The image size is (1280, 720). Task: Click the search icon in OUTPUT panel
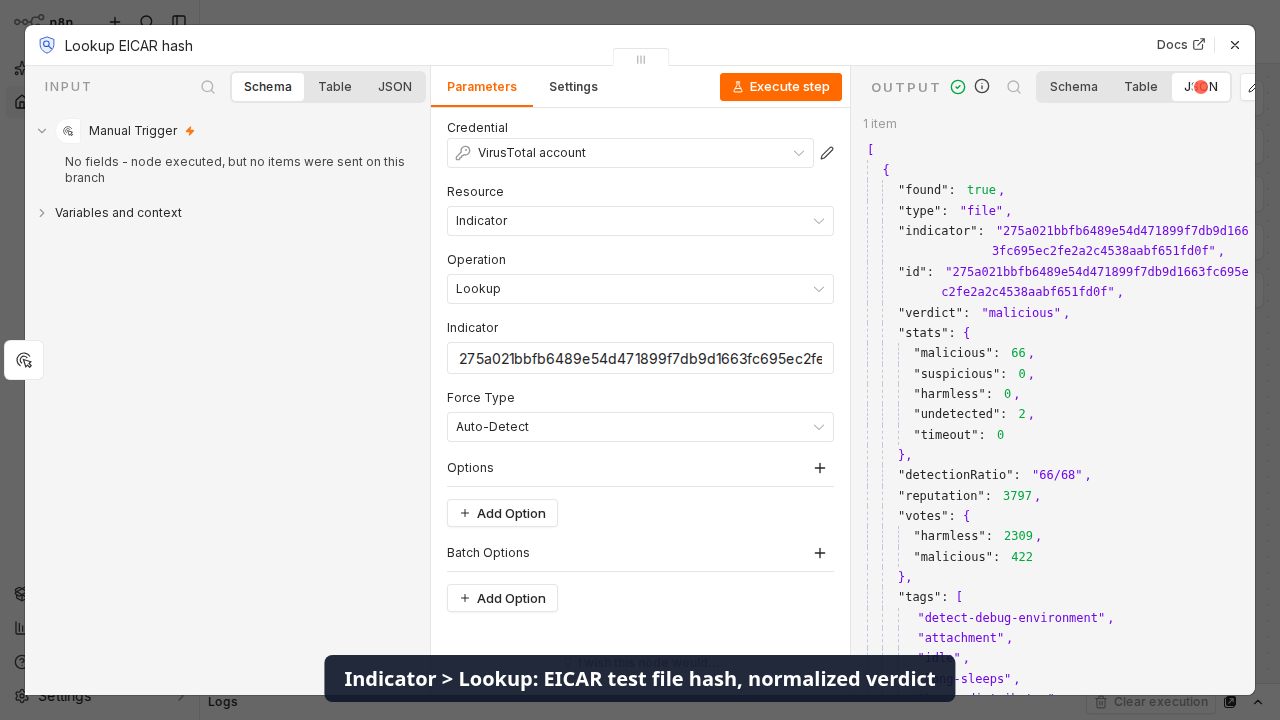[1014, 87]
